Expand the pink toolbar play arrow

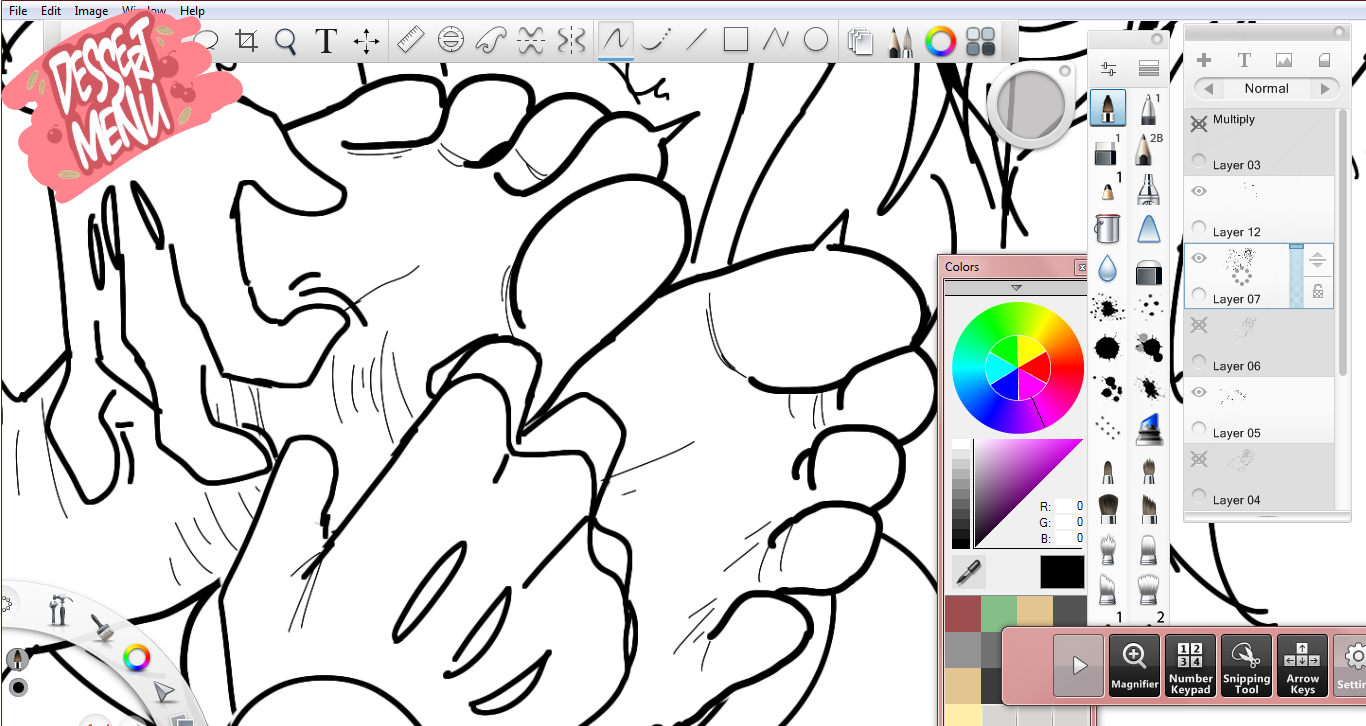point(1079,666)
